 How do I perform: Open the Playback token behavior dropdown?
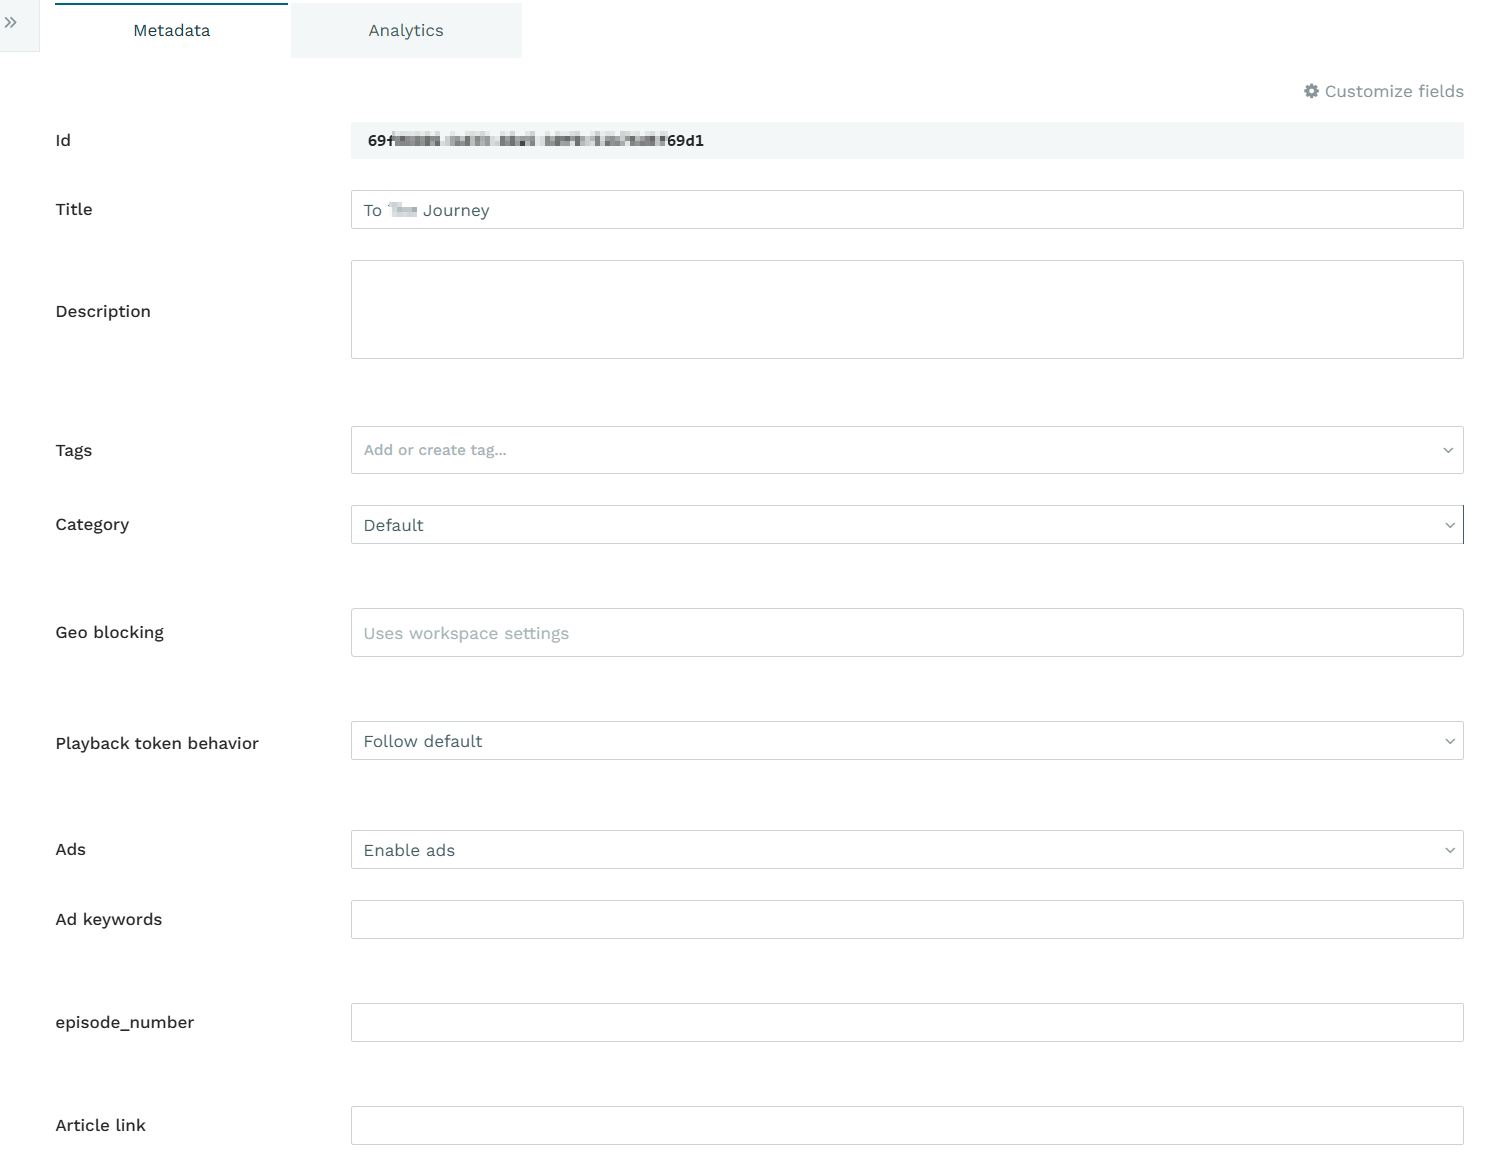[x=907, y=741]
